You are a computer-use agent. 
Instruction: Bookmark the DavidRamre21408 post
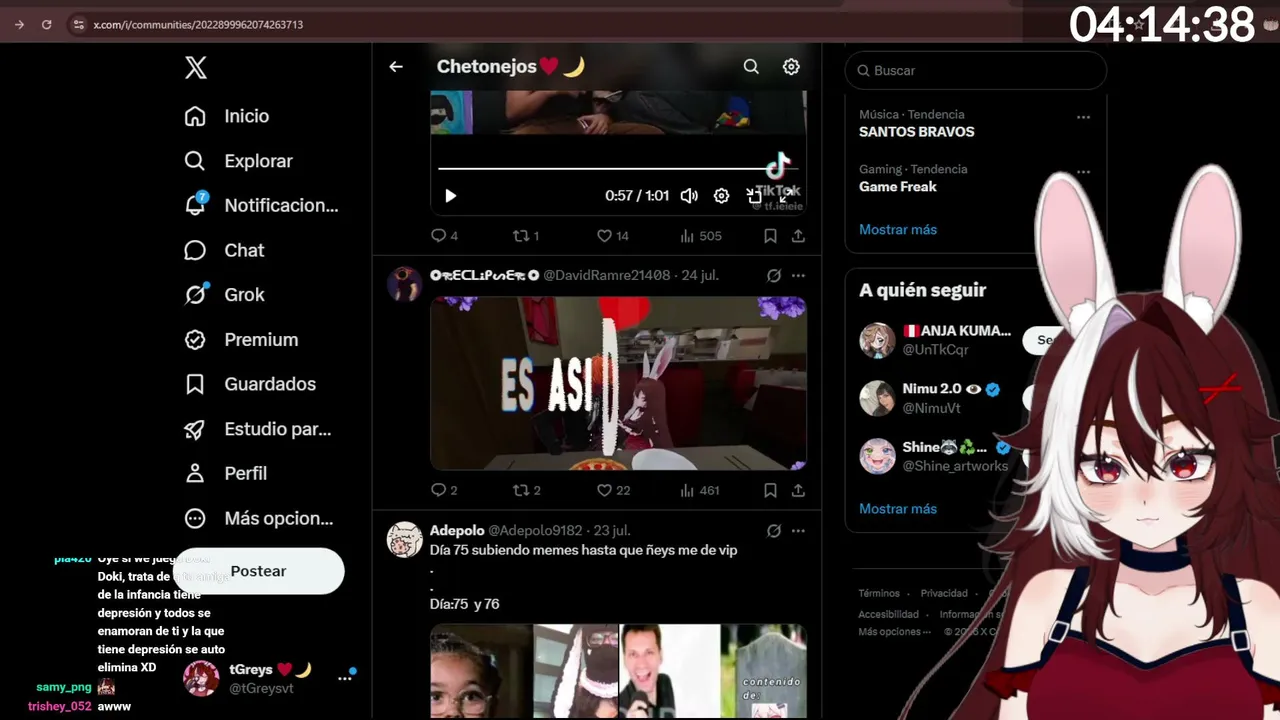(770, 490)
